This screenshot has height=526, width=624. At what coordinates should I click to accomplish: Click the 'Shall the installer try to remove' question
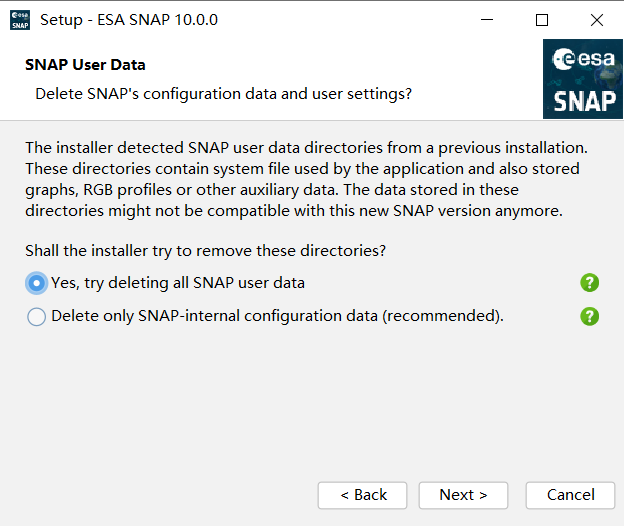205,251
